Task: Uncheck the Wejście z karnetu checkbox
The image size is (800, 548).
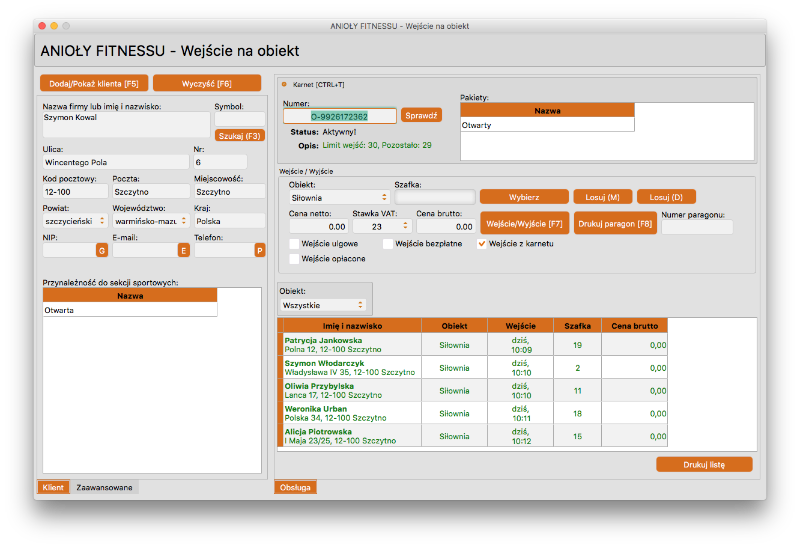Action: [x=482, y=243]
